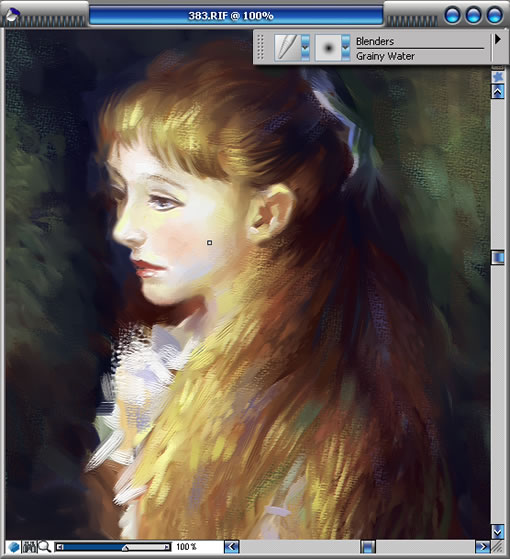Open the brush variant dab preview
The image size is (510, 559).
(328, 47)
